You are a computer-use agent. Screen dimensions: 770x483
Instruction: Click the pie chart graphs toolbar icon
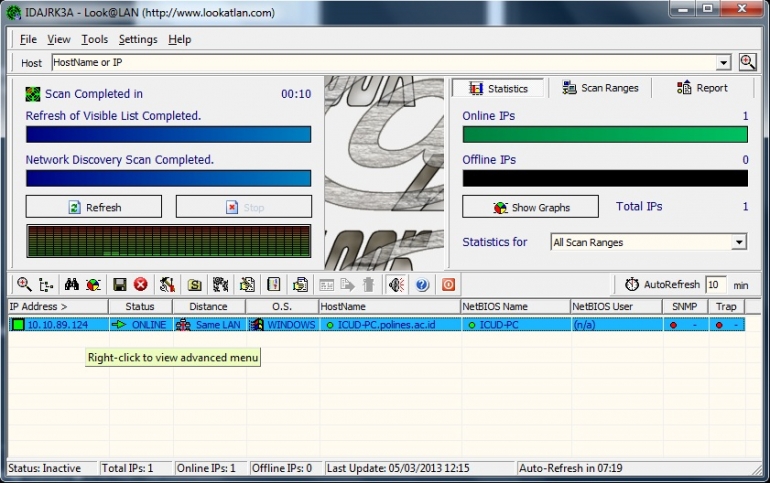pyautogui.click(x=93, y=285)
